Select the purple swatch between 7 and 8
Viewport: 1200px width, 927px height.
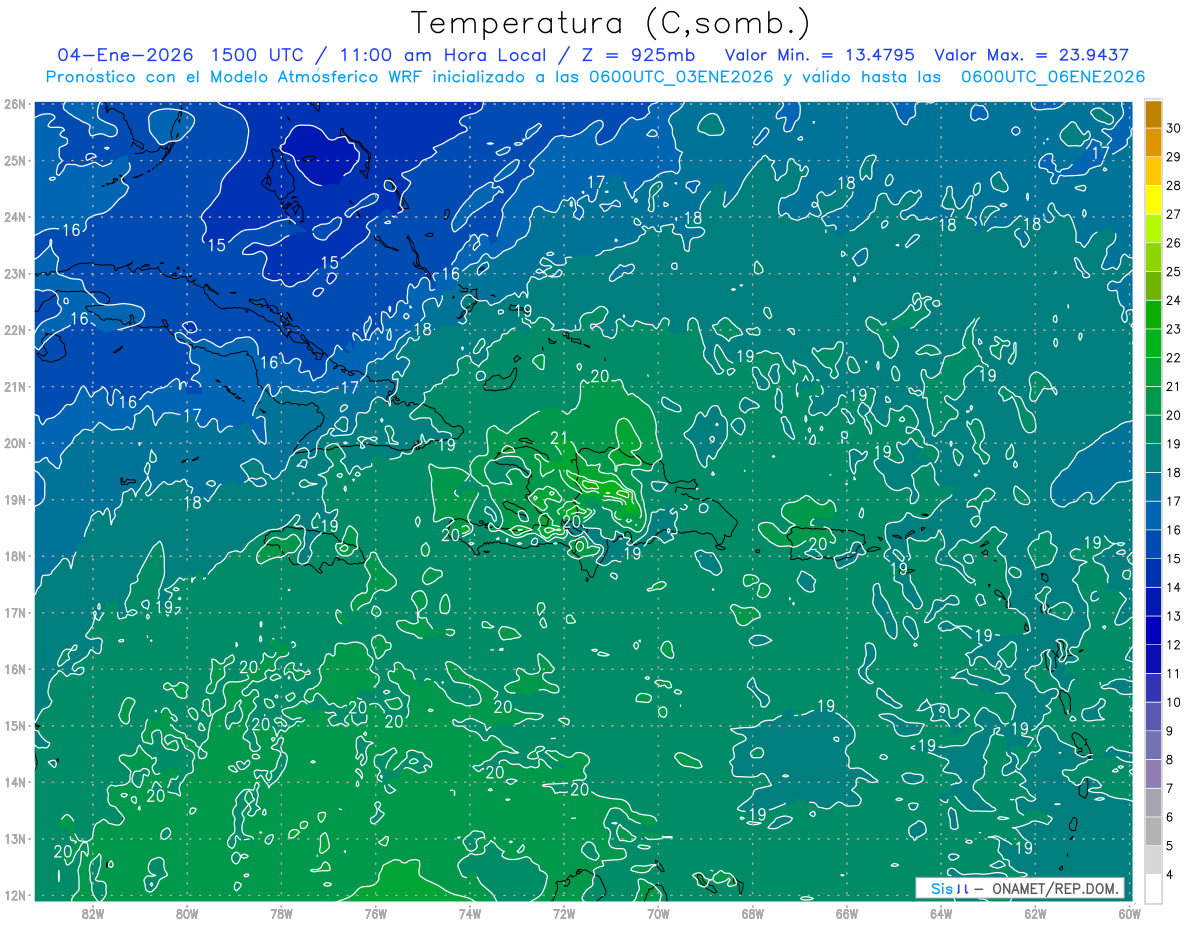point(1153,774)
